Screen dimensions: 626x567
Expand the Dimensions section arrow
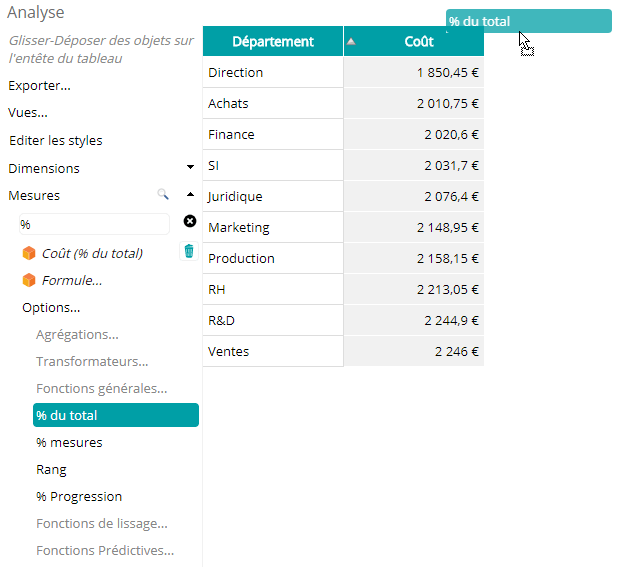point(190,167)
